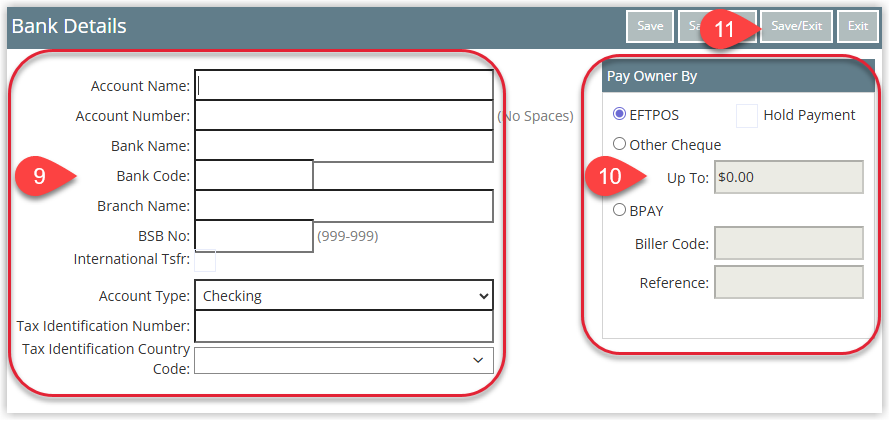This screenshot has width=890, height=421.
Task: Click the Up To amount field
Action: [x=789, y=177]
